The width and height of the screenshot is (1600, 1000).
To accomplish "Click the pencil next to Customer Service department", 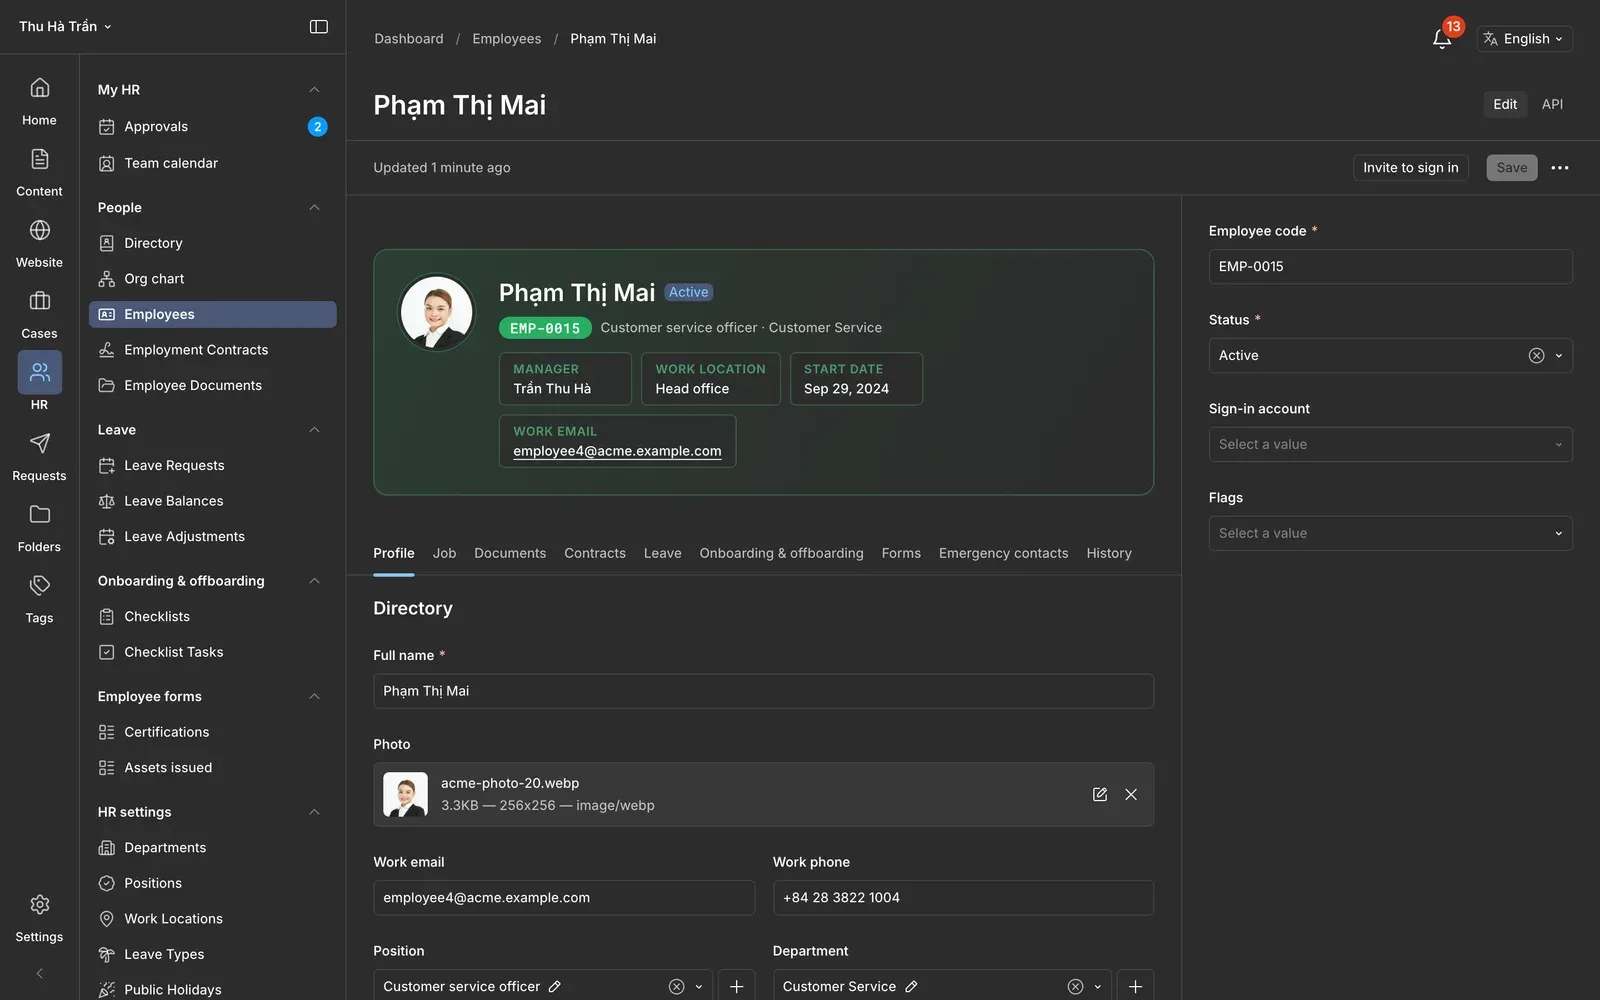I will pyautogui.click(x=911, y=987).
